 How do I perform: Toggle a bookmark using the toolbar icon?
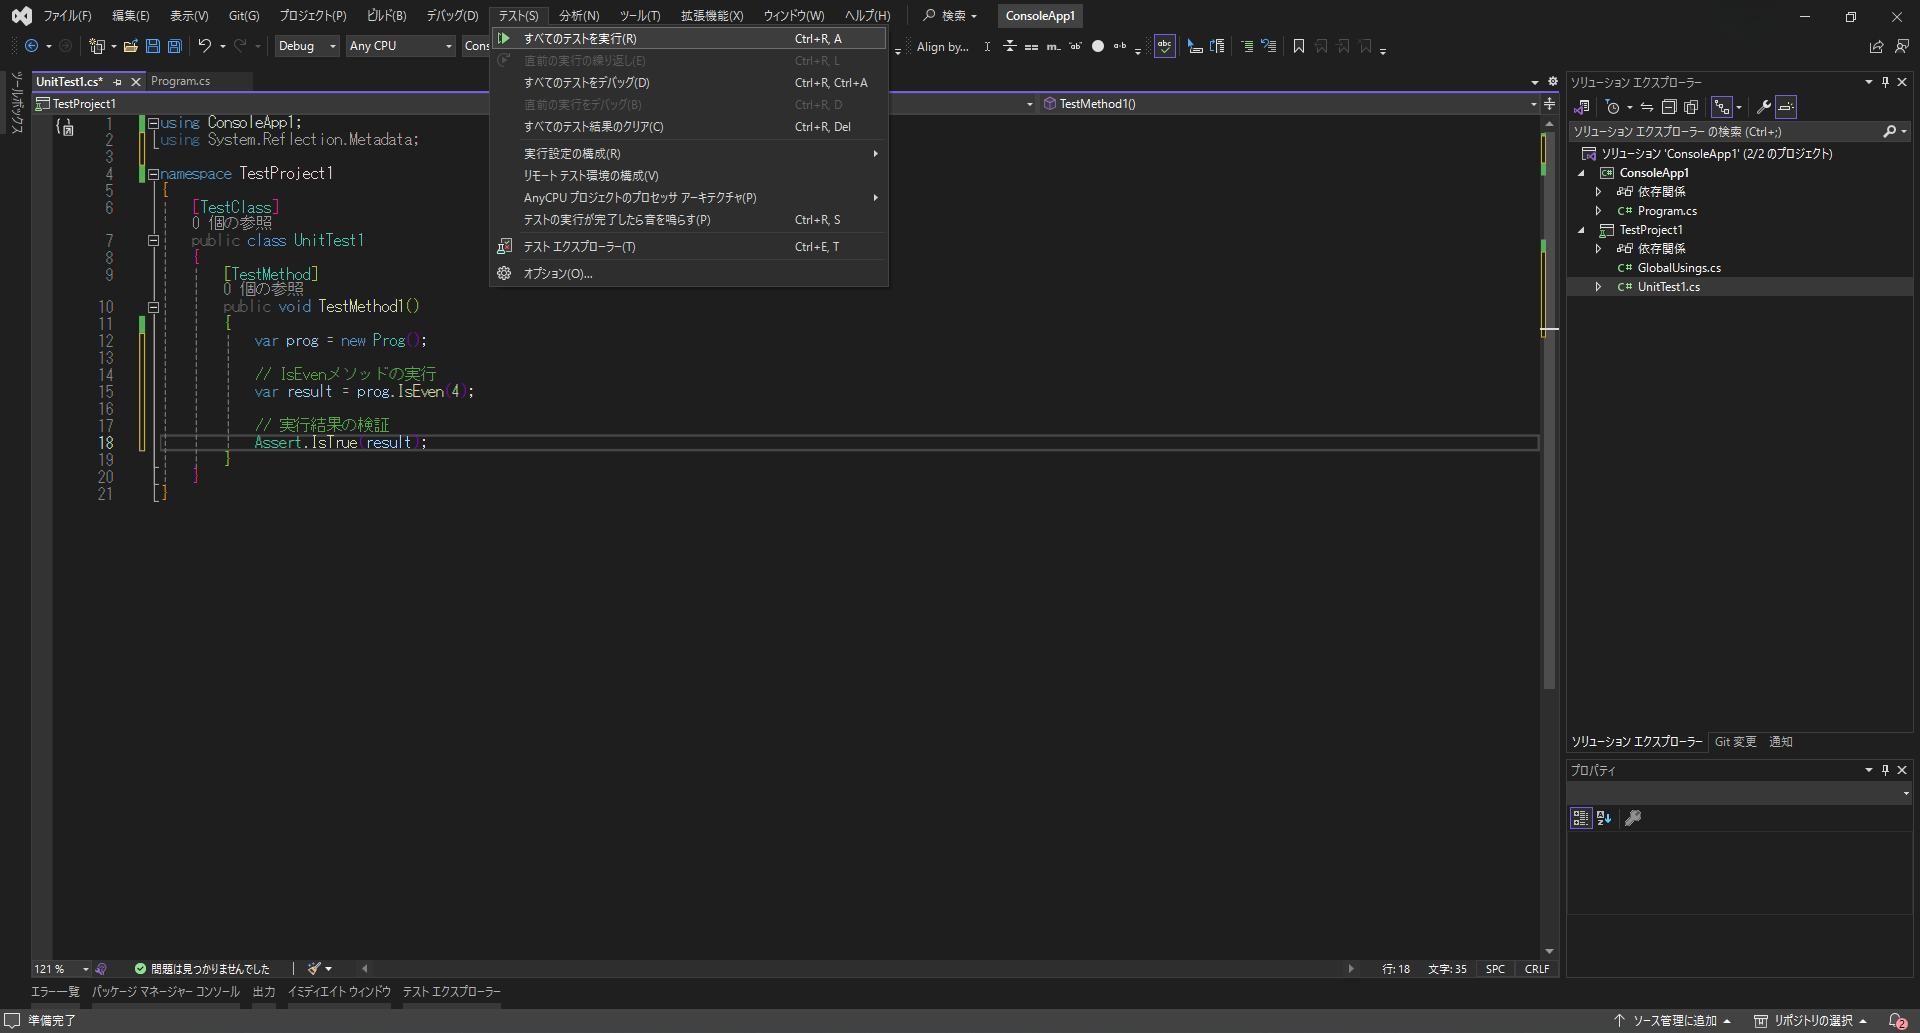1298,46
